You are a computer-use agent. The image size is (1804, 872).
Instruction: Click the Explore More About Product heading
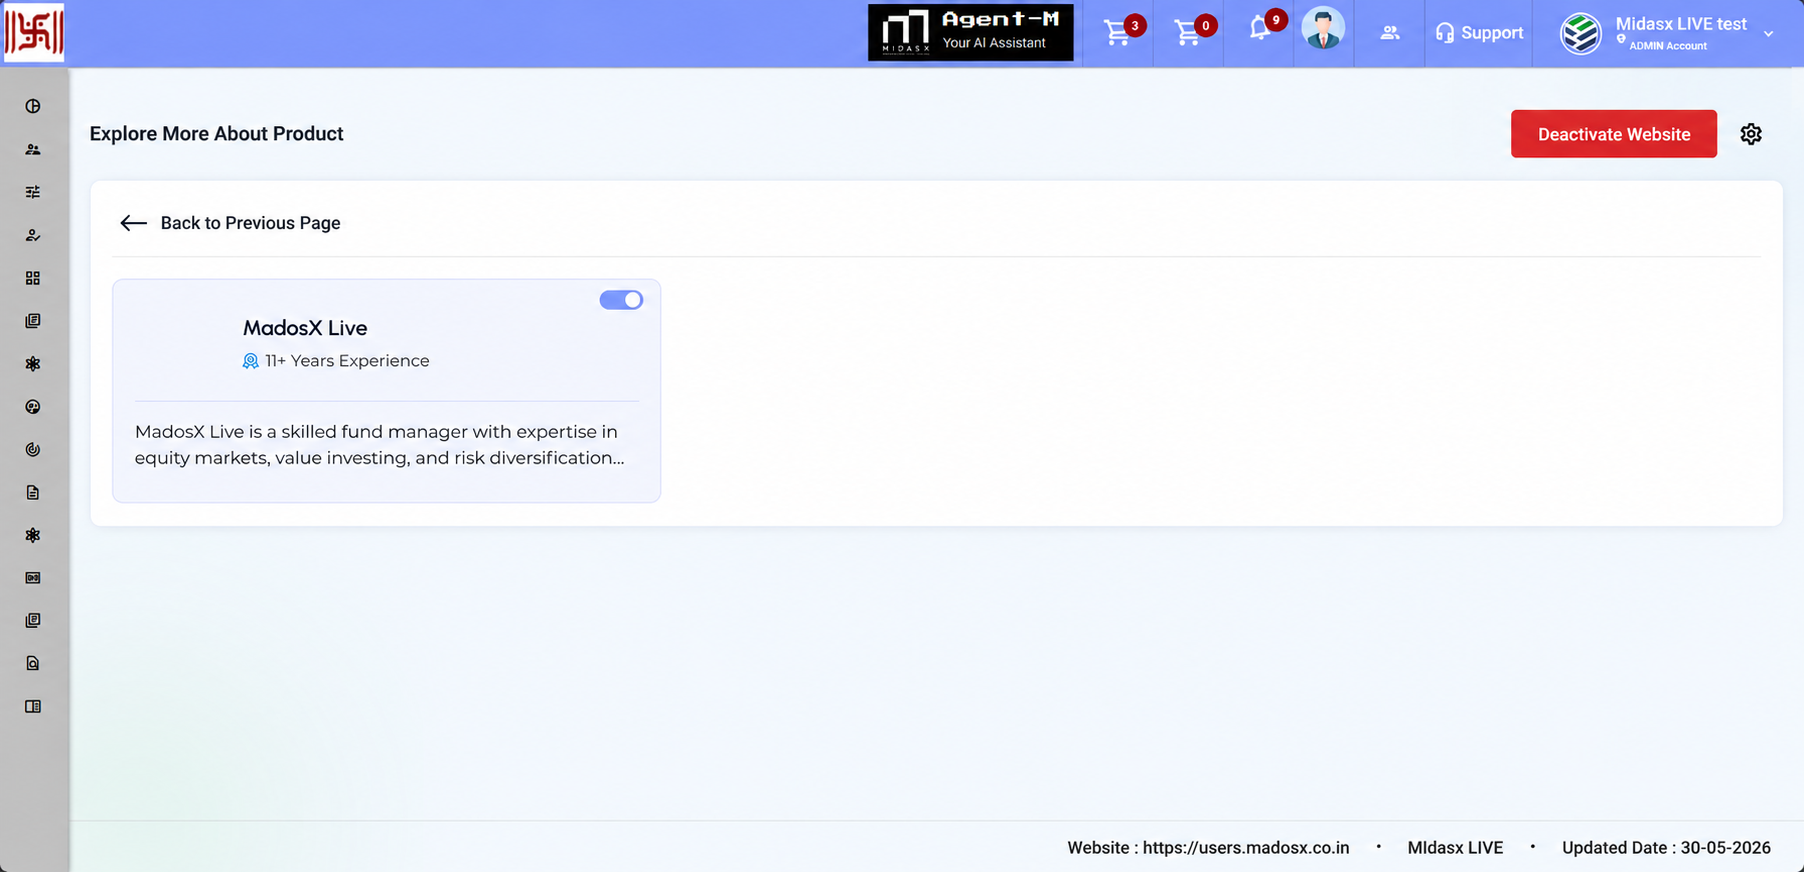pyautogui.click(x=216, y=134)
